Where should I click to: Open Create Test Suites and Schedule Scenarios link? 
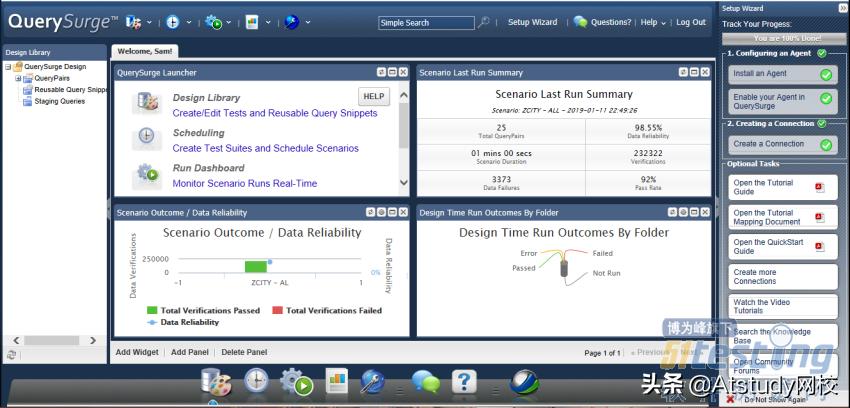pyautogui.click(x=265, y=148)
